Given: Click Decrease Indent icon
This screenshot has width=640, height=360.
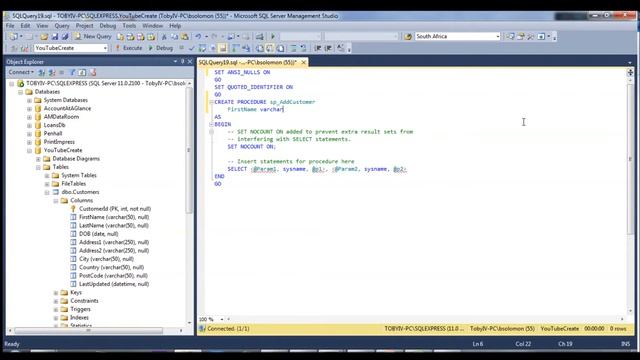Looking at the screenshot, I should [318, 48].
